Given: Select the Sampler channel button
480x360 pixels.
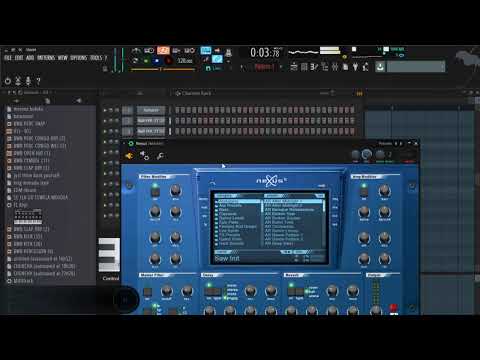Looking at the screenshot, I should tap(151, 110).
